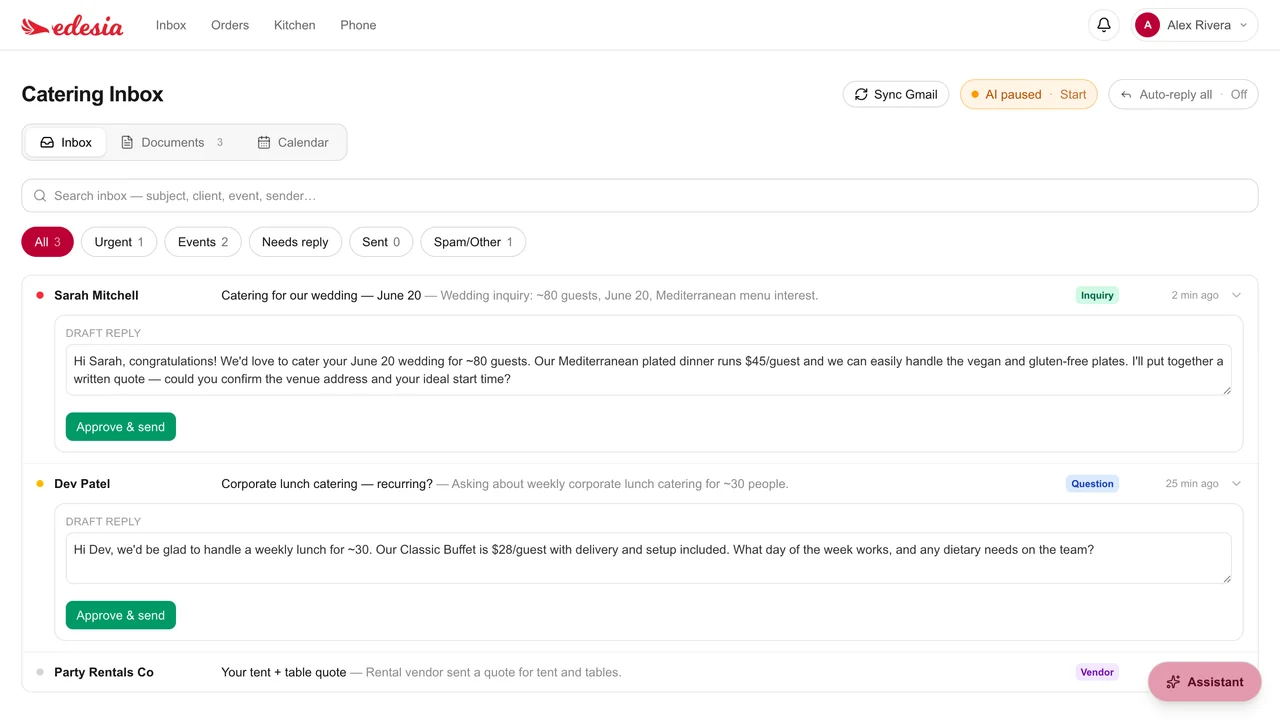
Task: Edit the draft reply to Dev
Action: (x=648, y=558)
